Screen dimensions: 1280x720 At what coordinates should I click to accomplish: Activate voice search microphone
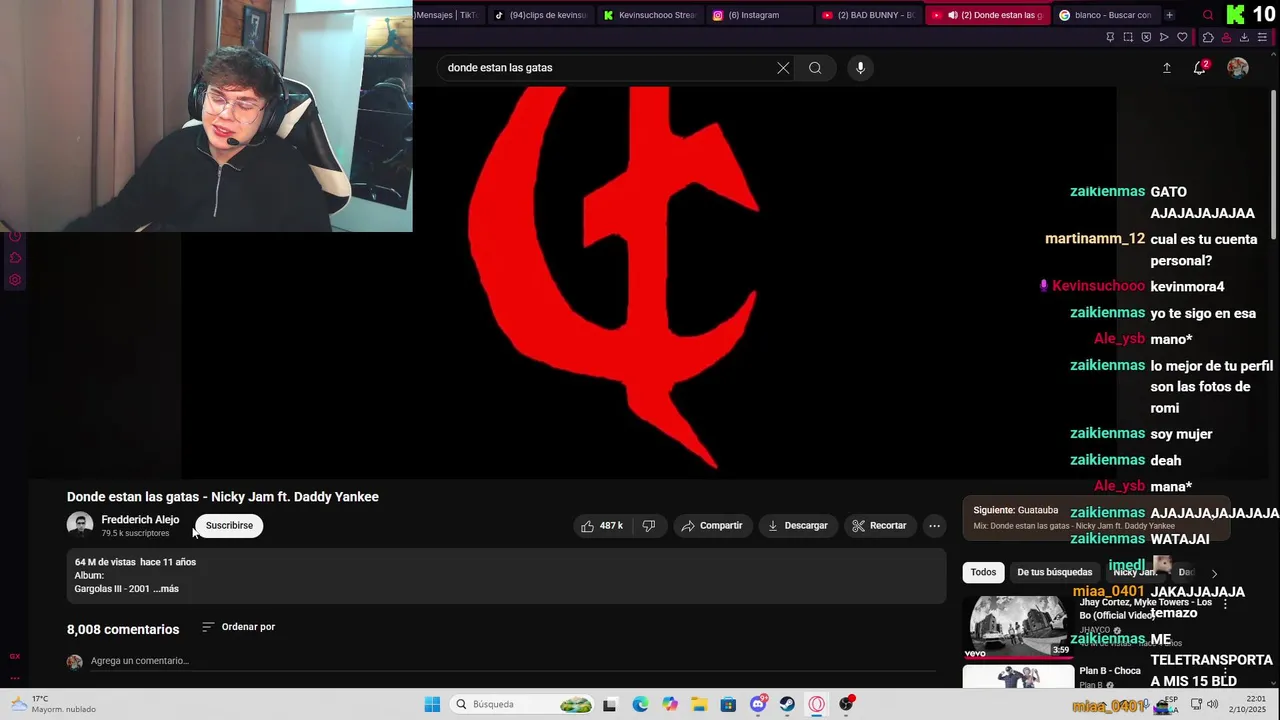(x=860, y=68)
